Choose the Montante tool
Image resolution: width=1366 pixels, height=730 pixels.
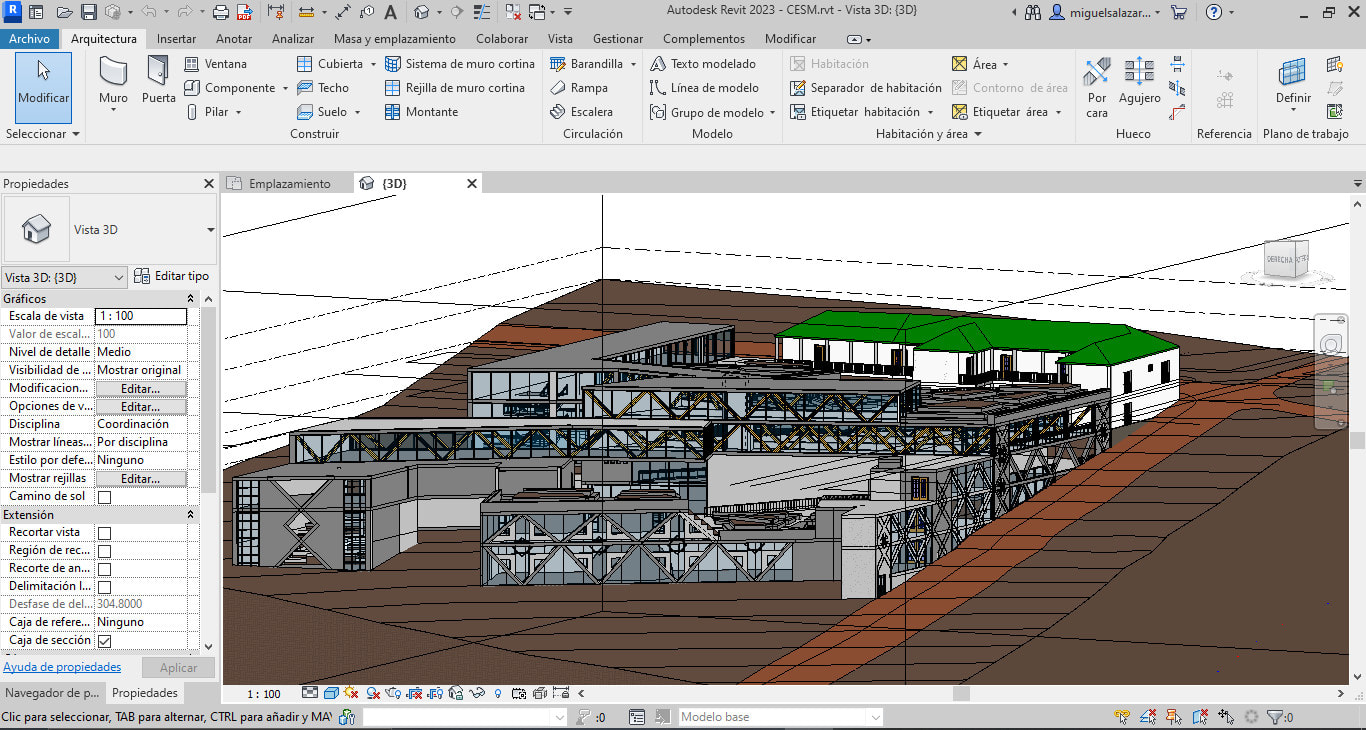tap(422, 112)
